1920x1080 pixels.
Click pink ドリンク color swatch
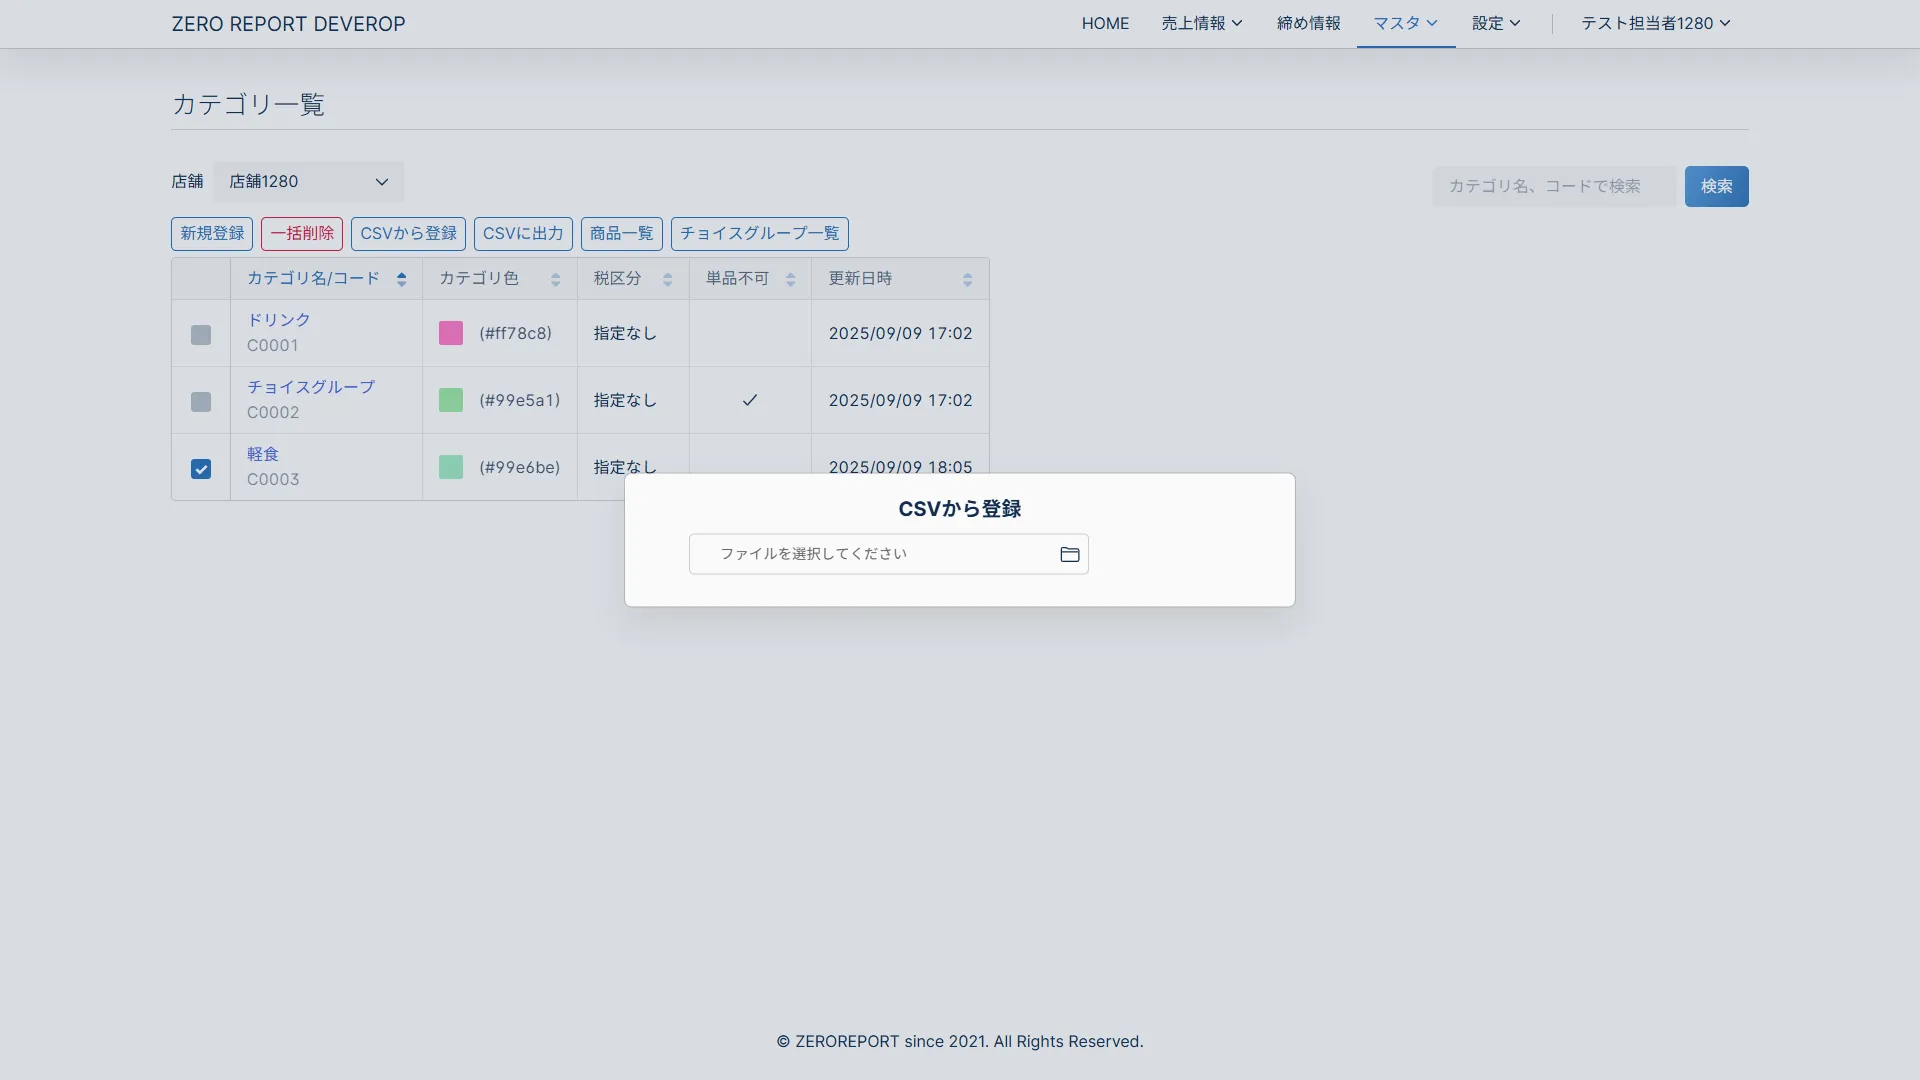[x=451, y=333]
